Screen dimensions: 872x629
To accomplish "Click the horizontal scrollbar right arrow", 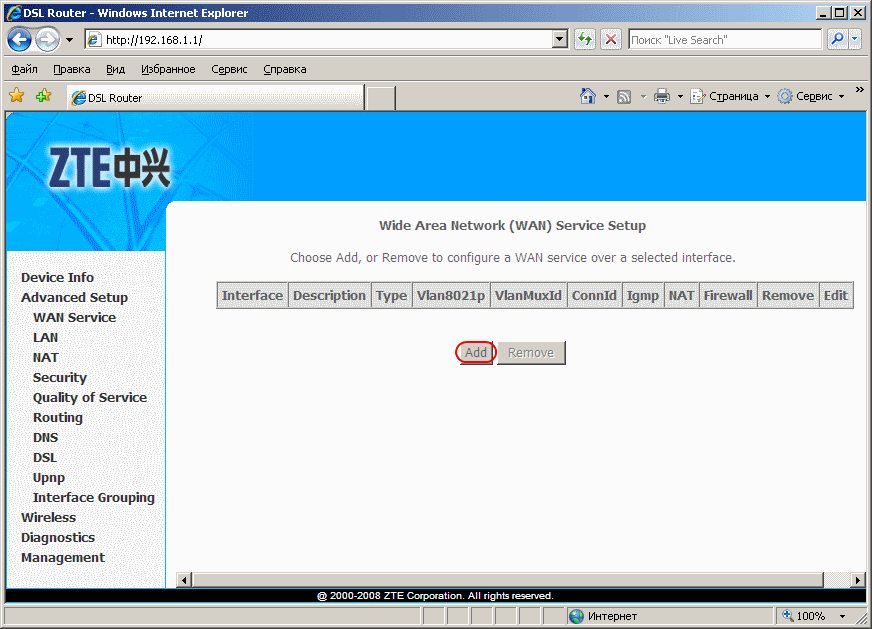I will click(x=858, y=580).
